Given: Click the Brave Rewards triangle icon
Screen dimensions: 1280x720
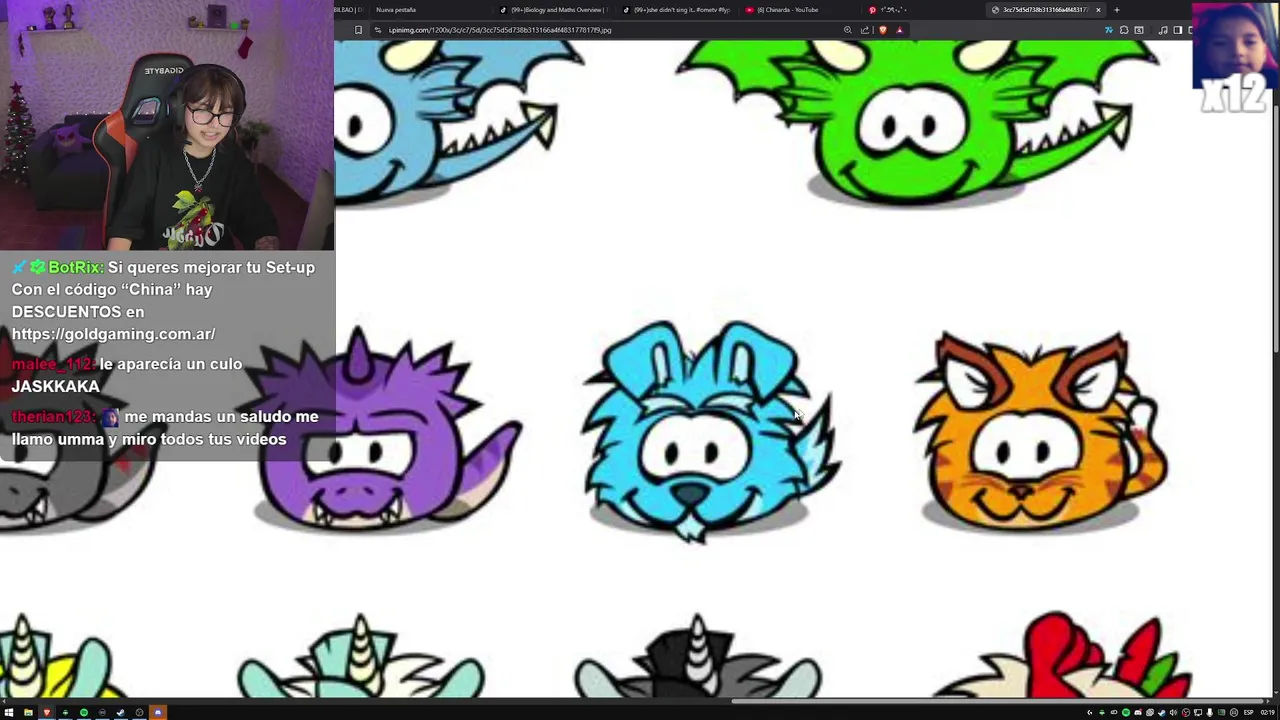Looking at the screenshot, I should (899, 30).
